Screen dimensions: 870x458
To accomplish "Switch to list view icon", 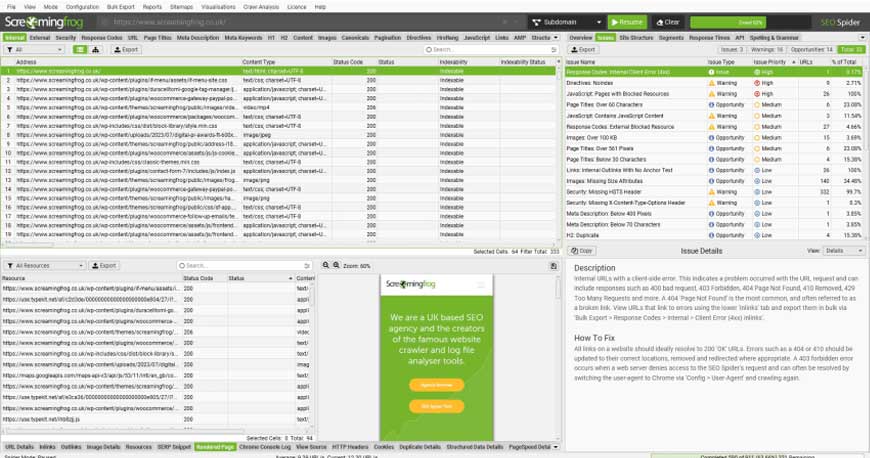I will click(x=80, y=49).
